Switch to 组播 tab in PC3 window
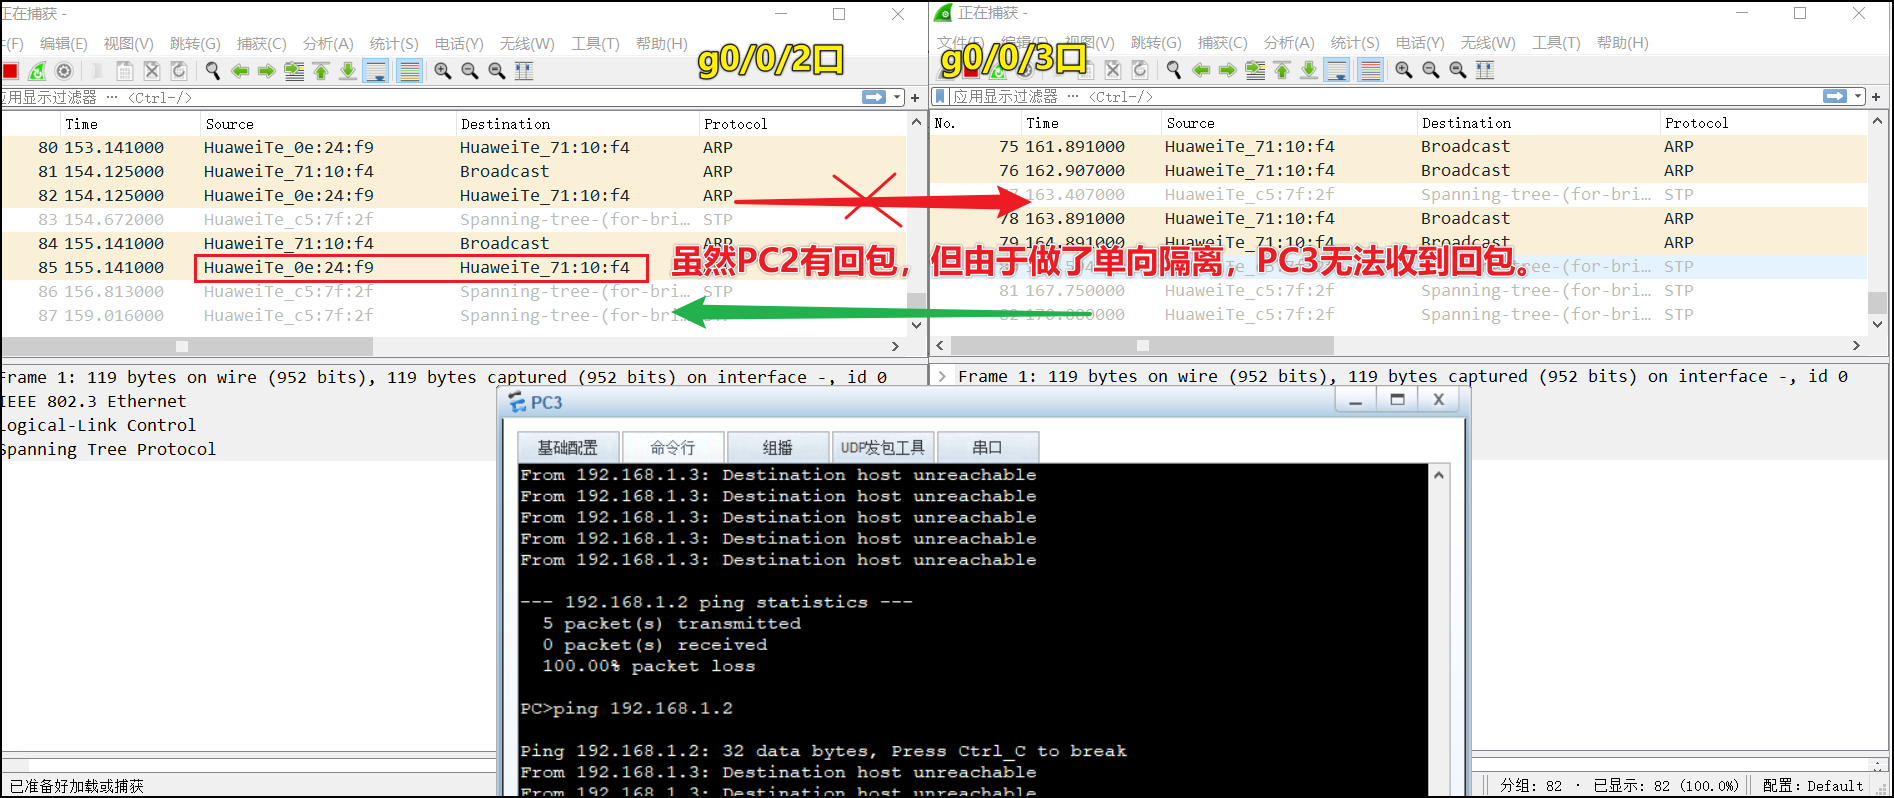Screen dimensions: 1894x798 tap(777, 447)
